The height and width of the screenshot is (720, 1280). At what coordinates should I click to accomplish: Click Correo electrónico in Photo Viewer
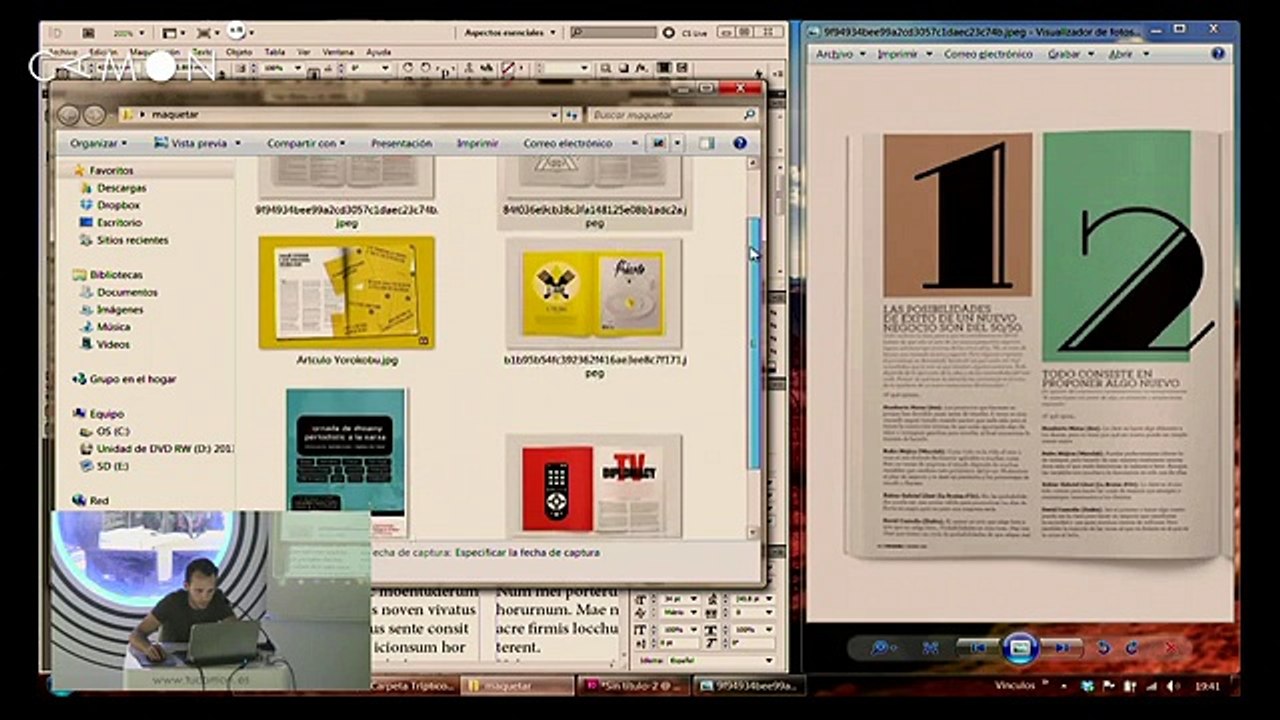point(988,54)
